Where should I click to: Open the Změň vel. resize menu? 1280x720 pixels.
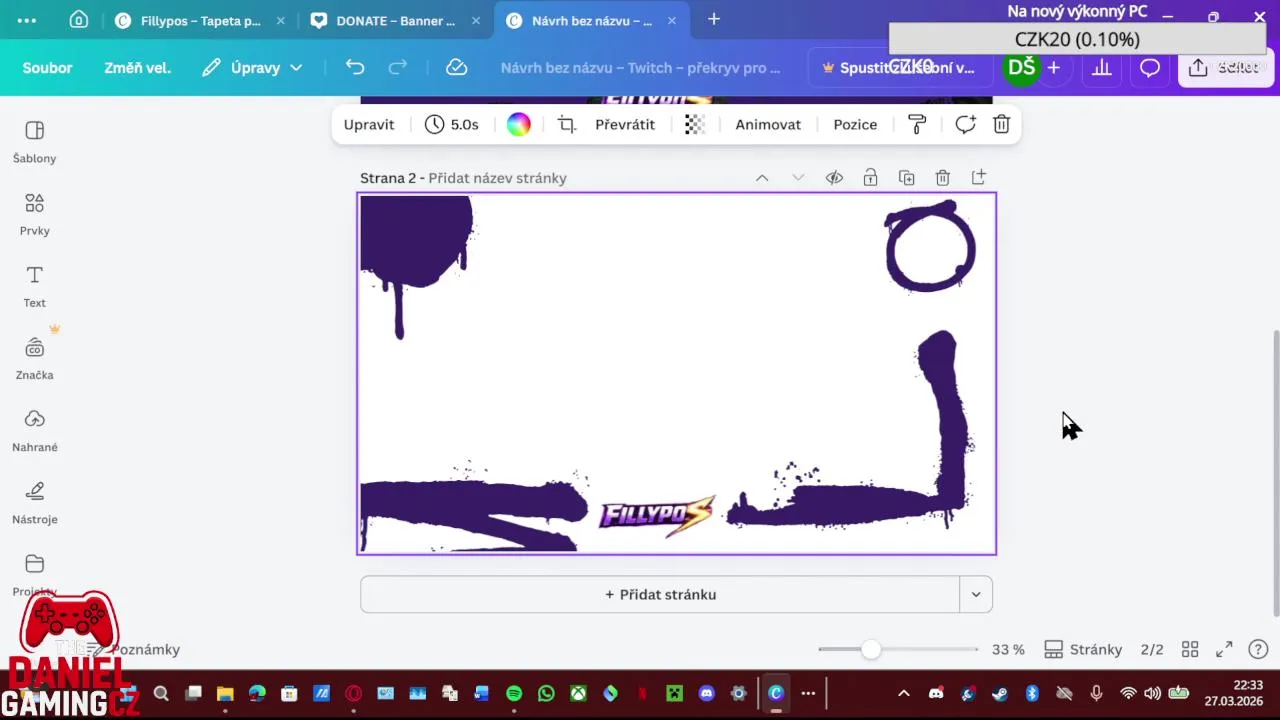[x=137, y=67]
